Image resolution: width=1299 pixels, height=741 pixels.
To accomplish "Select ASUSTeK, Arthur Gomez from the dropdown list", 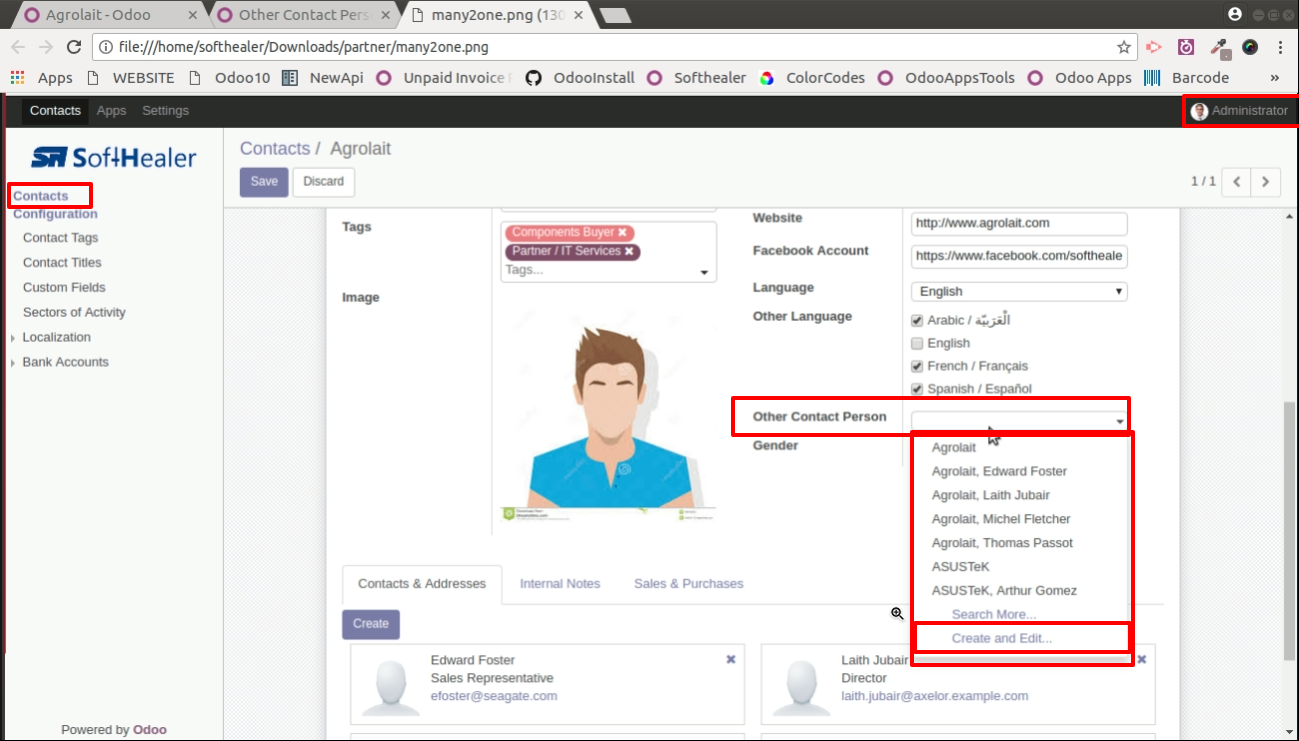I will (1004, 590).
